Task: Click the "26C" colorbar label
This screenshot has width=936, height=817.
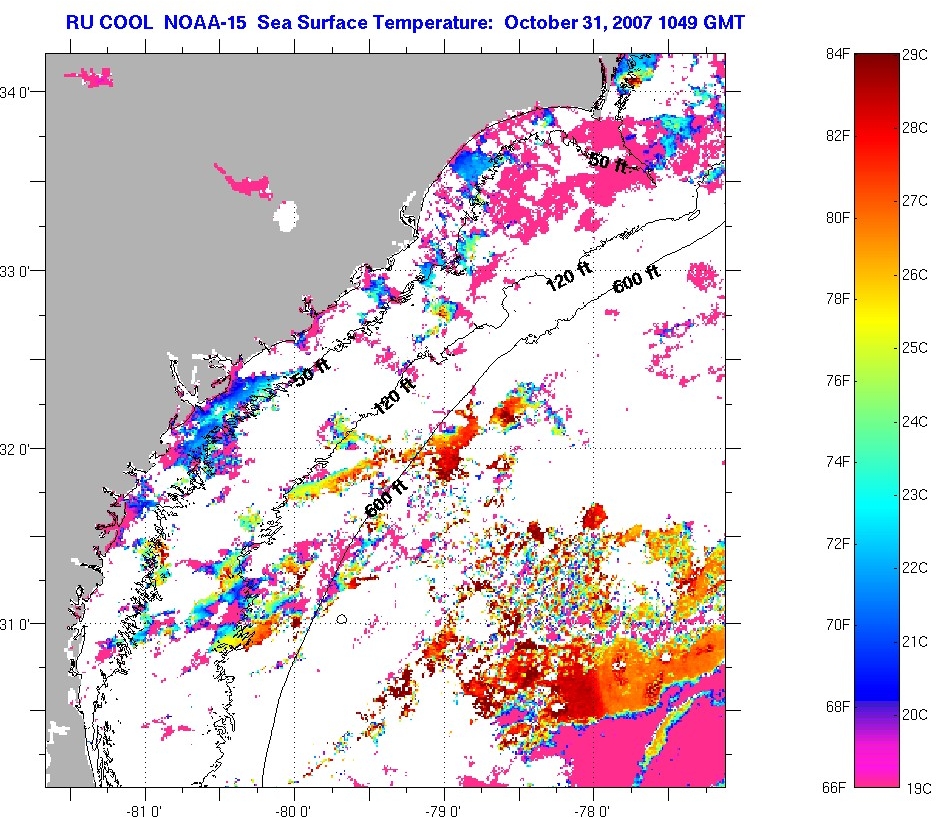Action: tap(915, 275)
